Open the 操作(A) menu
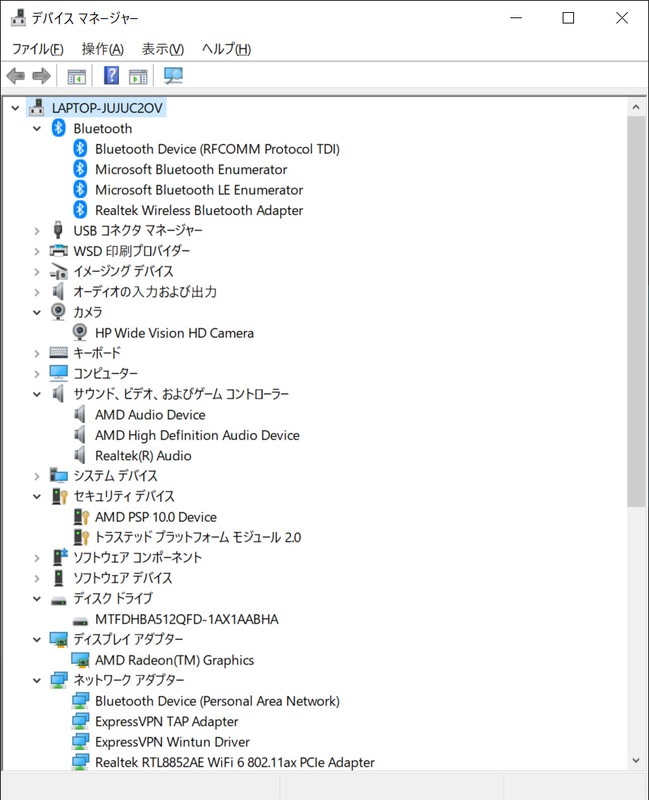Image resolution: width=649 pixels, height=800 pixels. [103, 49]
